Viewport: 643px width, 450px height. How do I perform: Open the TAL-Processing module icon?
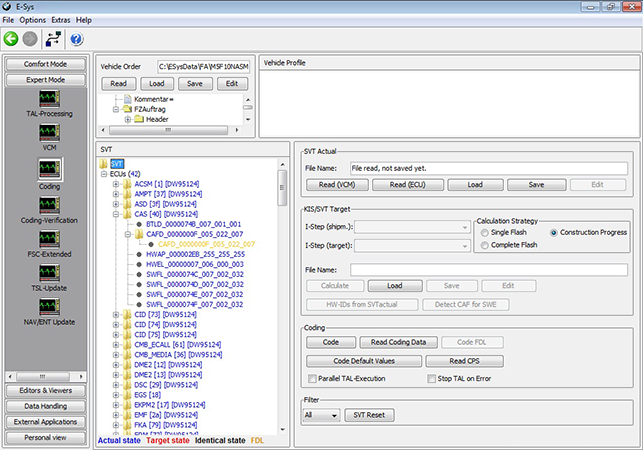[x=49, y=99]
